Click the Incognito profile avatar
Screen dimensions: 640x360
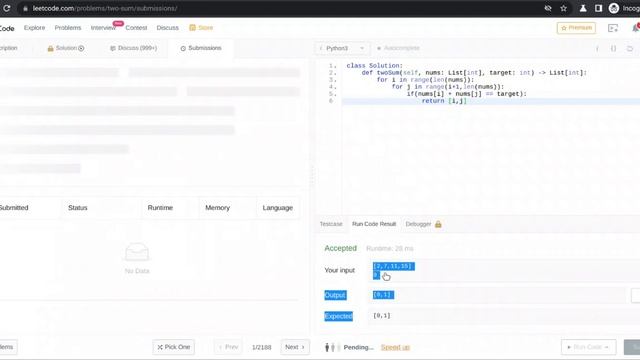coord(613,8)
